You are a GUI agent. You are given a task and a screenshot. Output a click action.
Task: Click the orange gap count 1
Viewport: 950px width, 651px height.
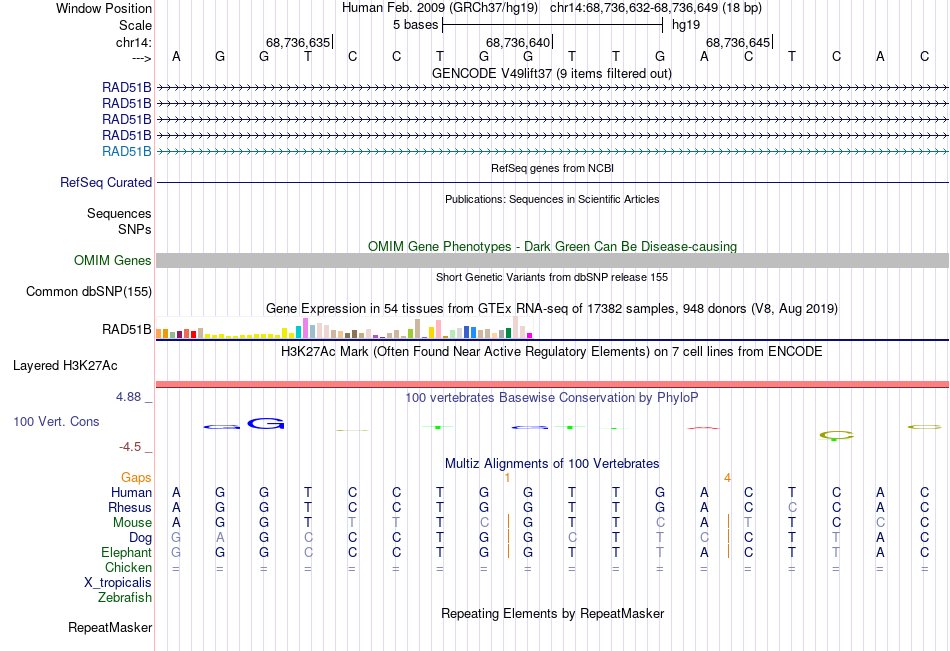(x=507, y=478)
